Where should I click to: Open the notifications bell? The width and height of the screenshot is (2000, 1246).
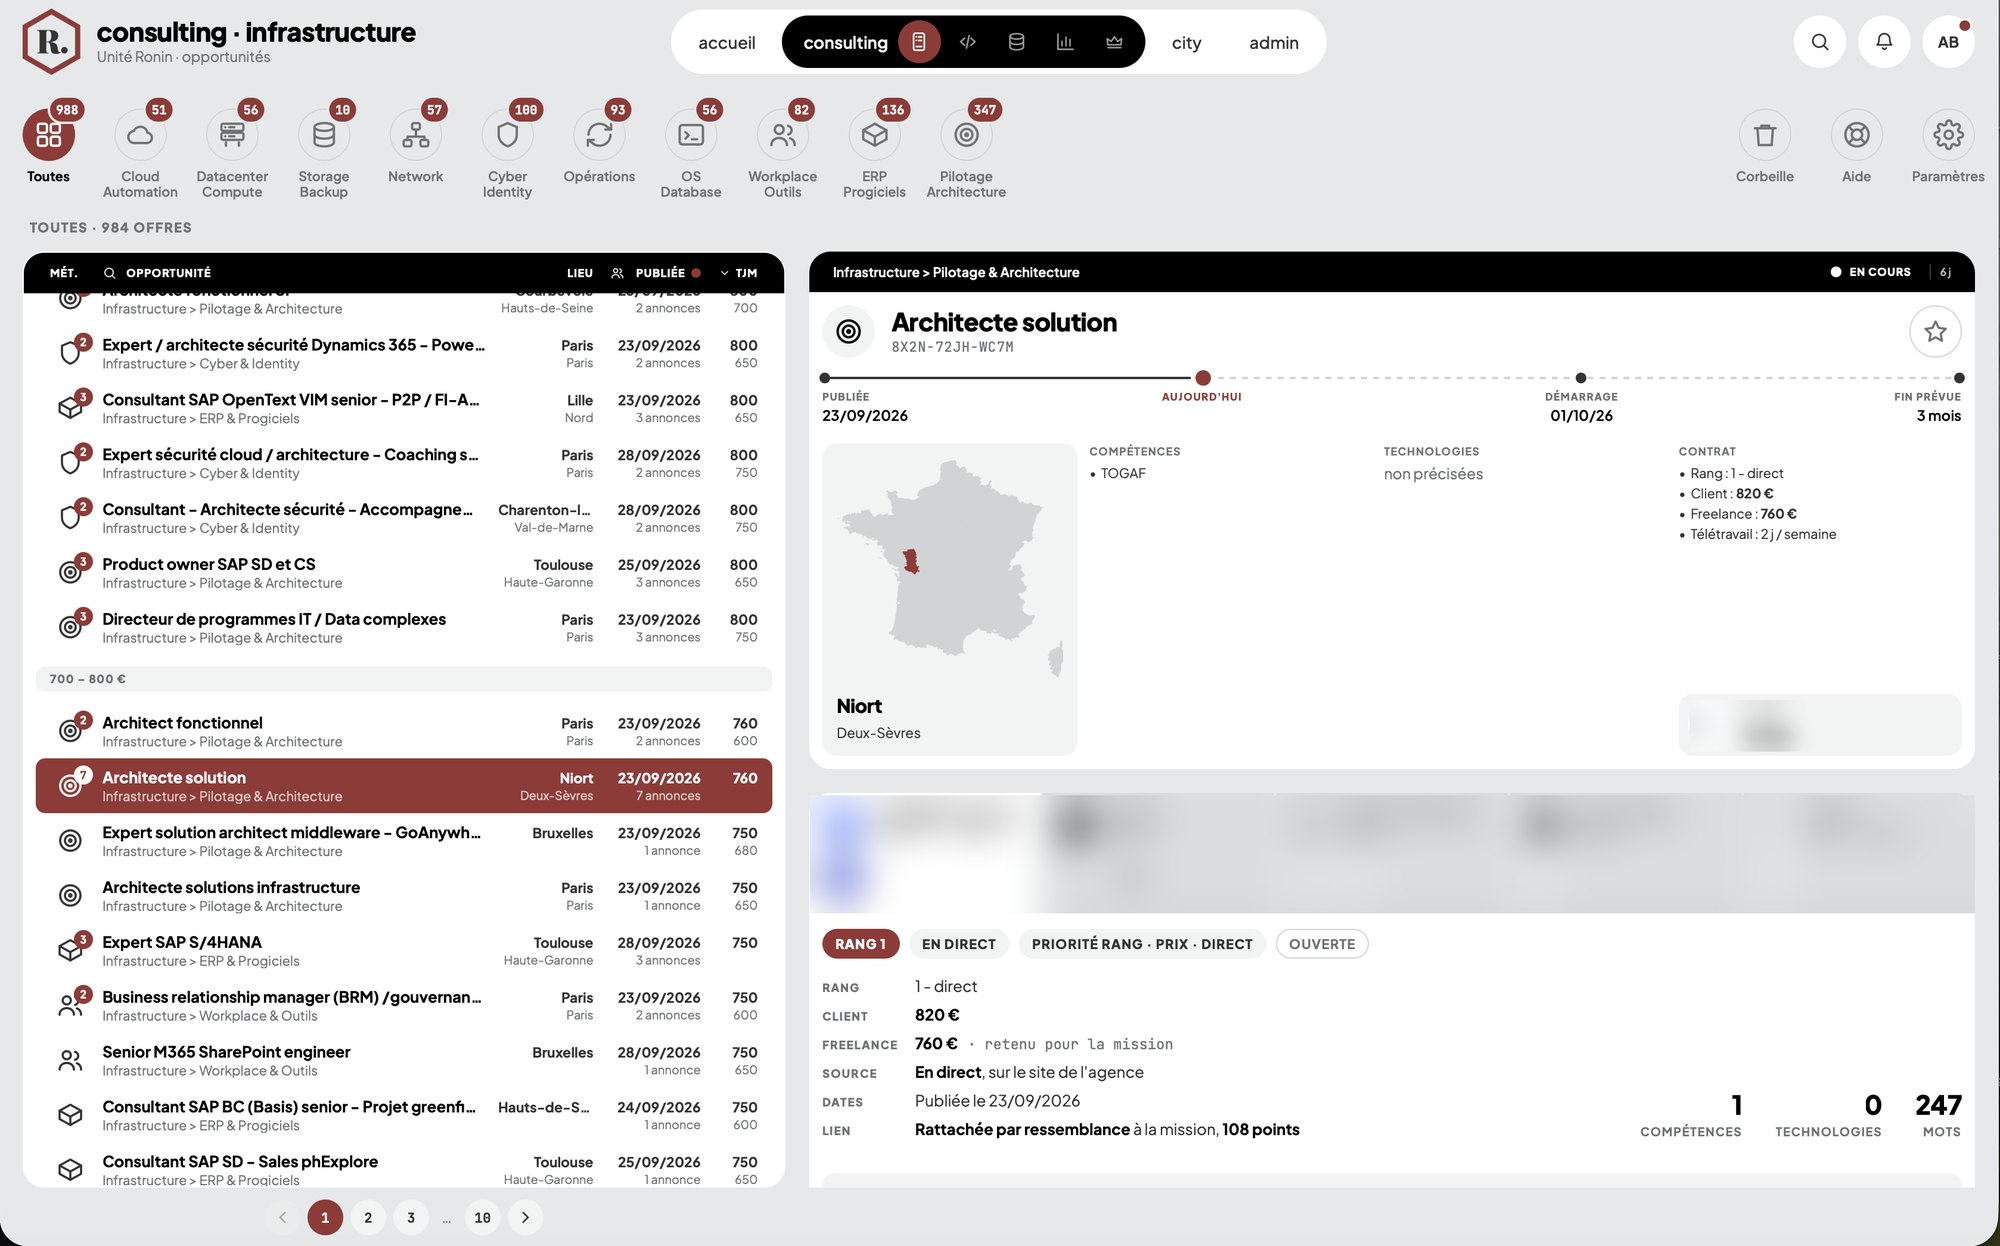(x=1884, y=42)
